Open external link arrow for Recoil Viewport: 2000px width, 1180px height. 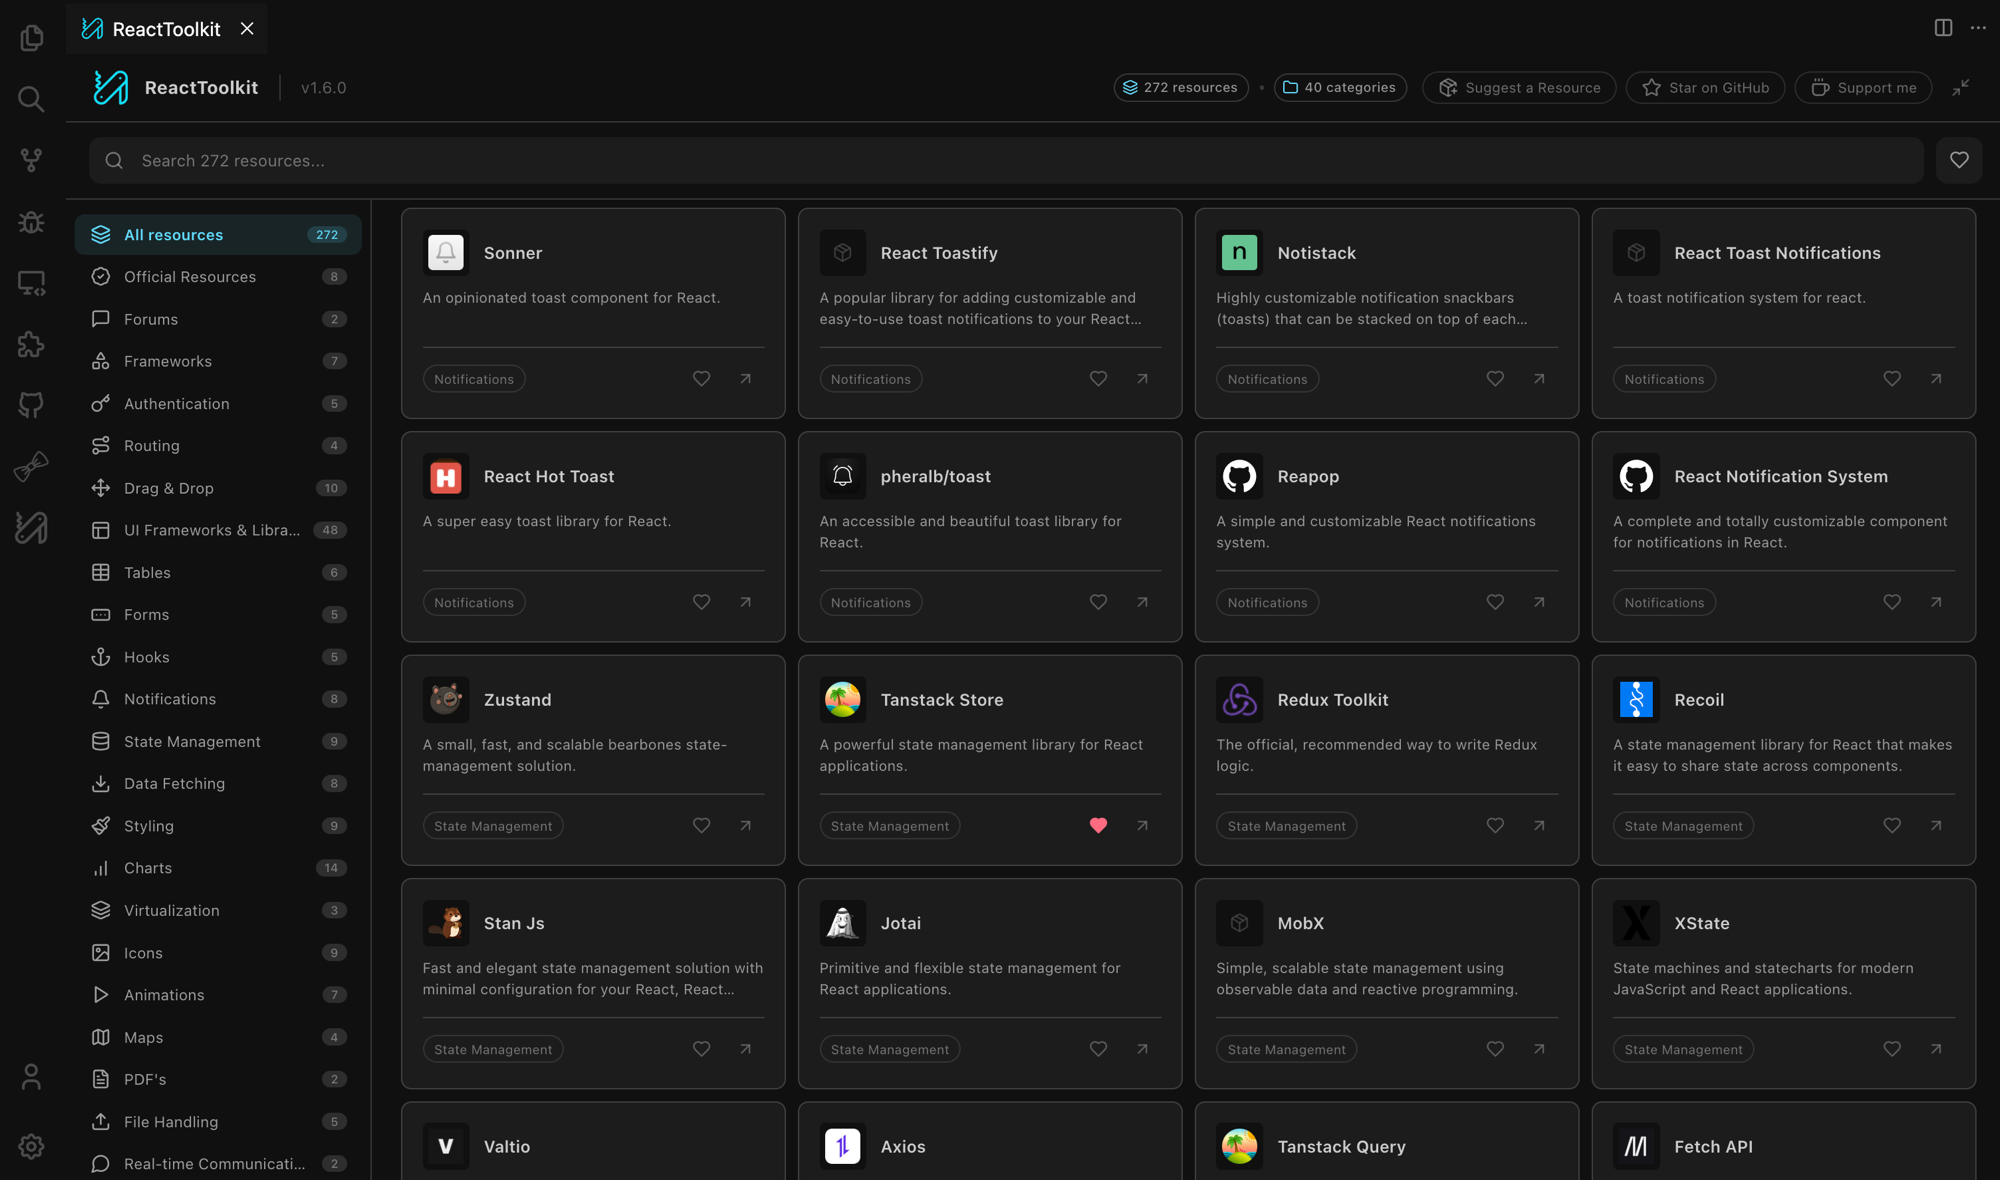tap(1936, 826)
